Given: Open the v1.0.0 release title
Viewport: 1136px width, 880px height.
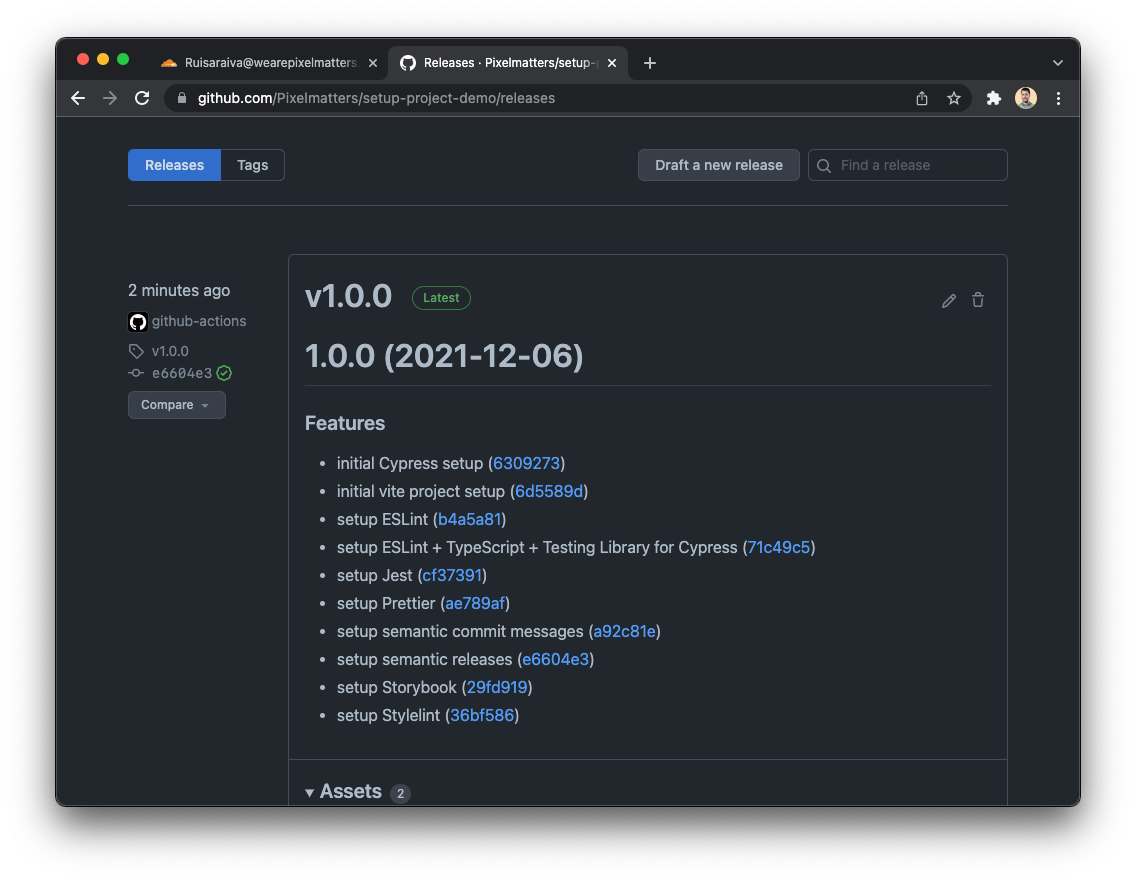Looking at the screenshot, I should pos(348,296).
